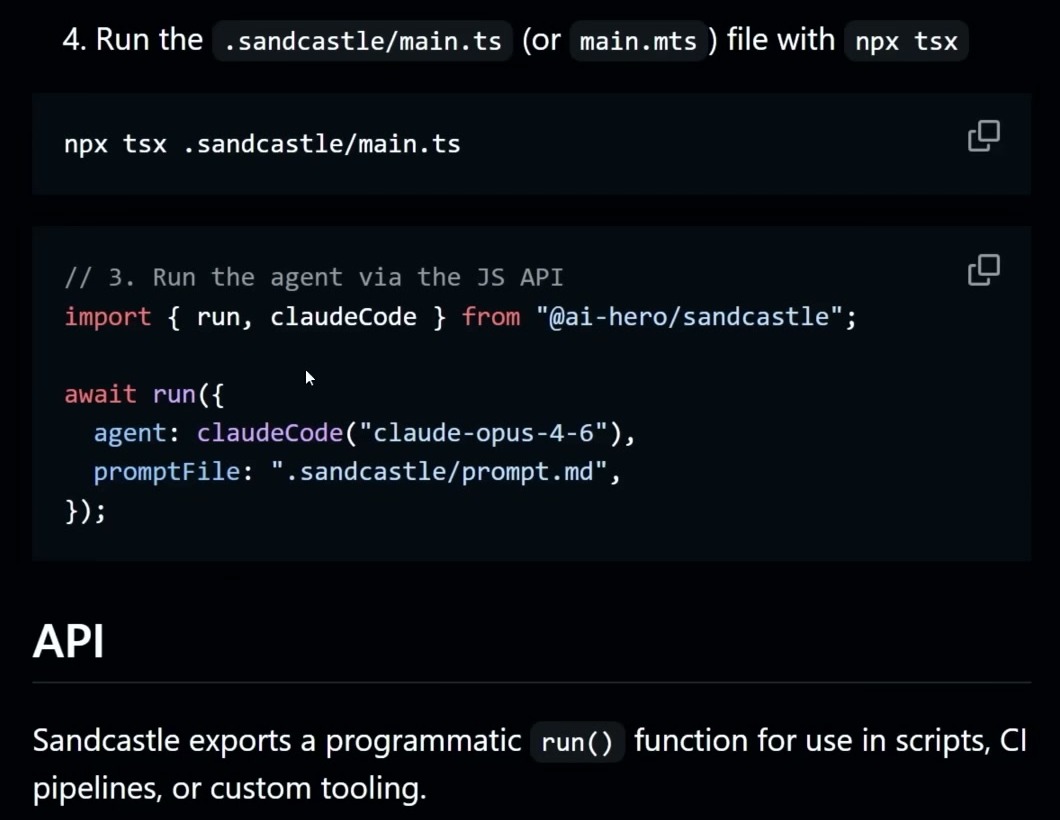
Task: Click the closing "});" code line
Action: 85,510
